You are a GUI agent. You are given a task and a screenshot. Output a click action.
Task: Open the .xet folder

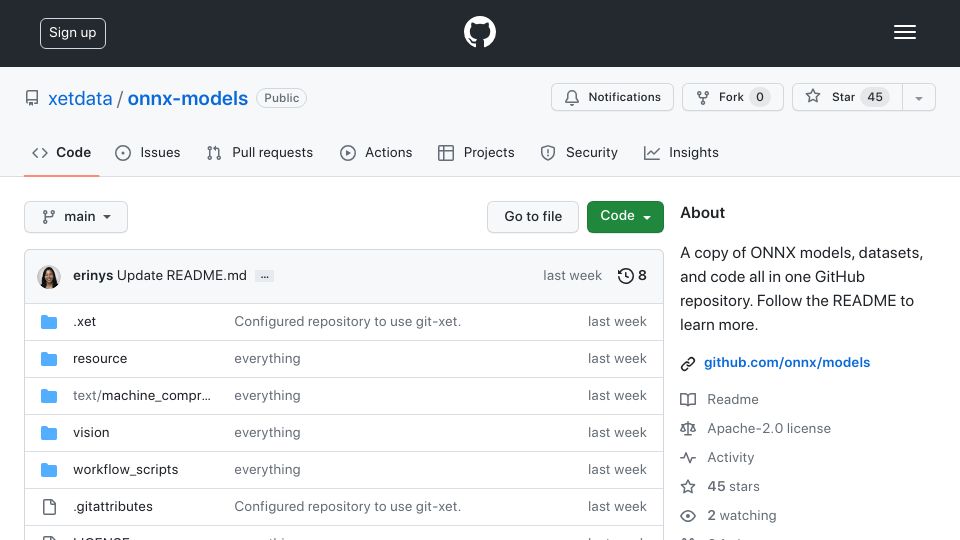pyautogui.click(x=84, y=321)
